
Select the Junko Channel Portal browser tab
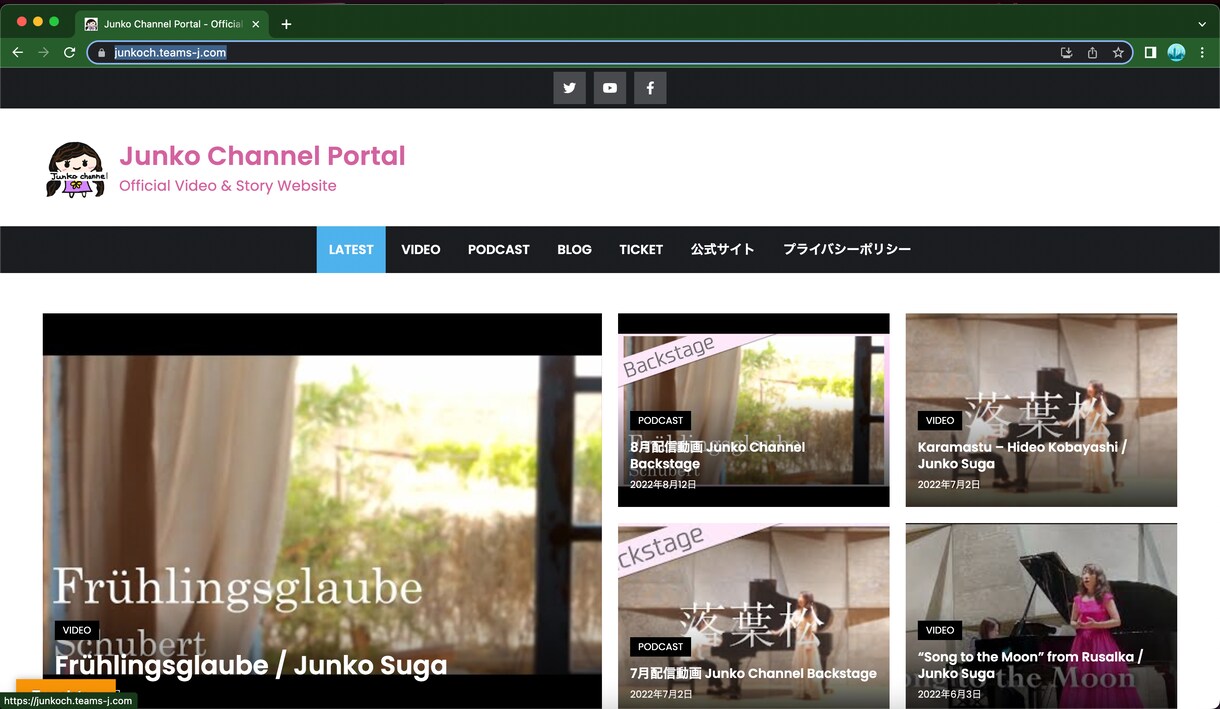pyautogui.click(x=171, y=24)
